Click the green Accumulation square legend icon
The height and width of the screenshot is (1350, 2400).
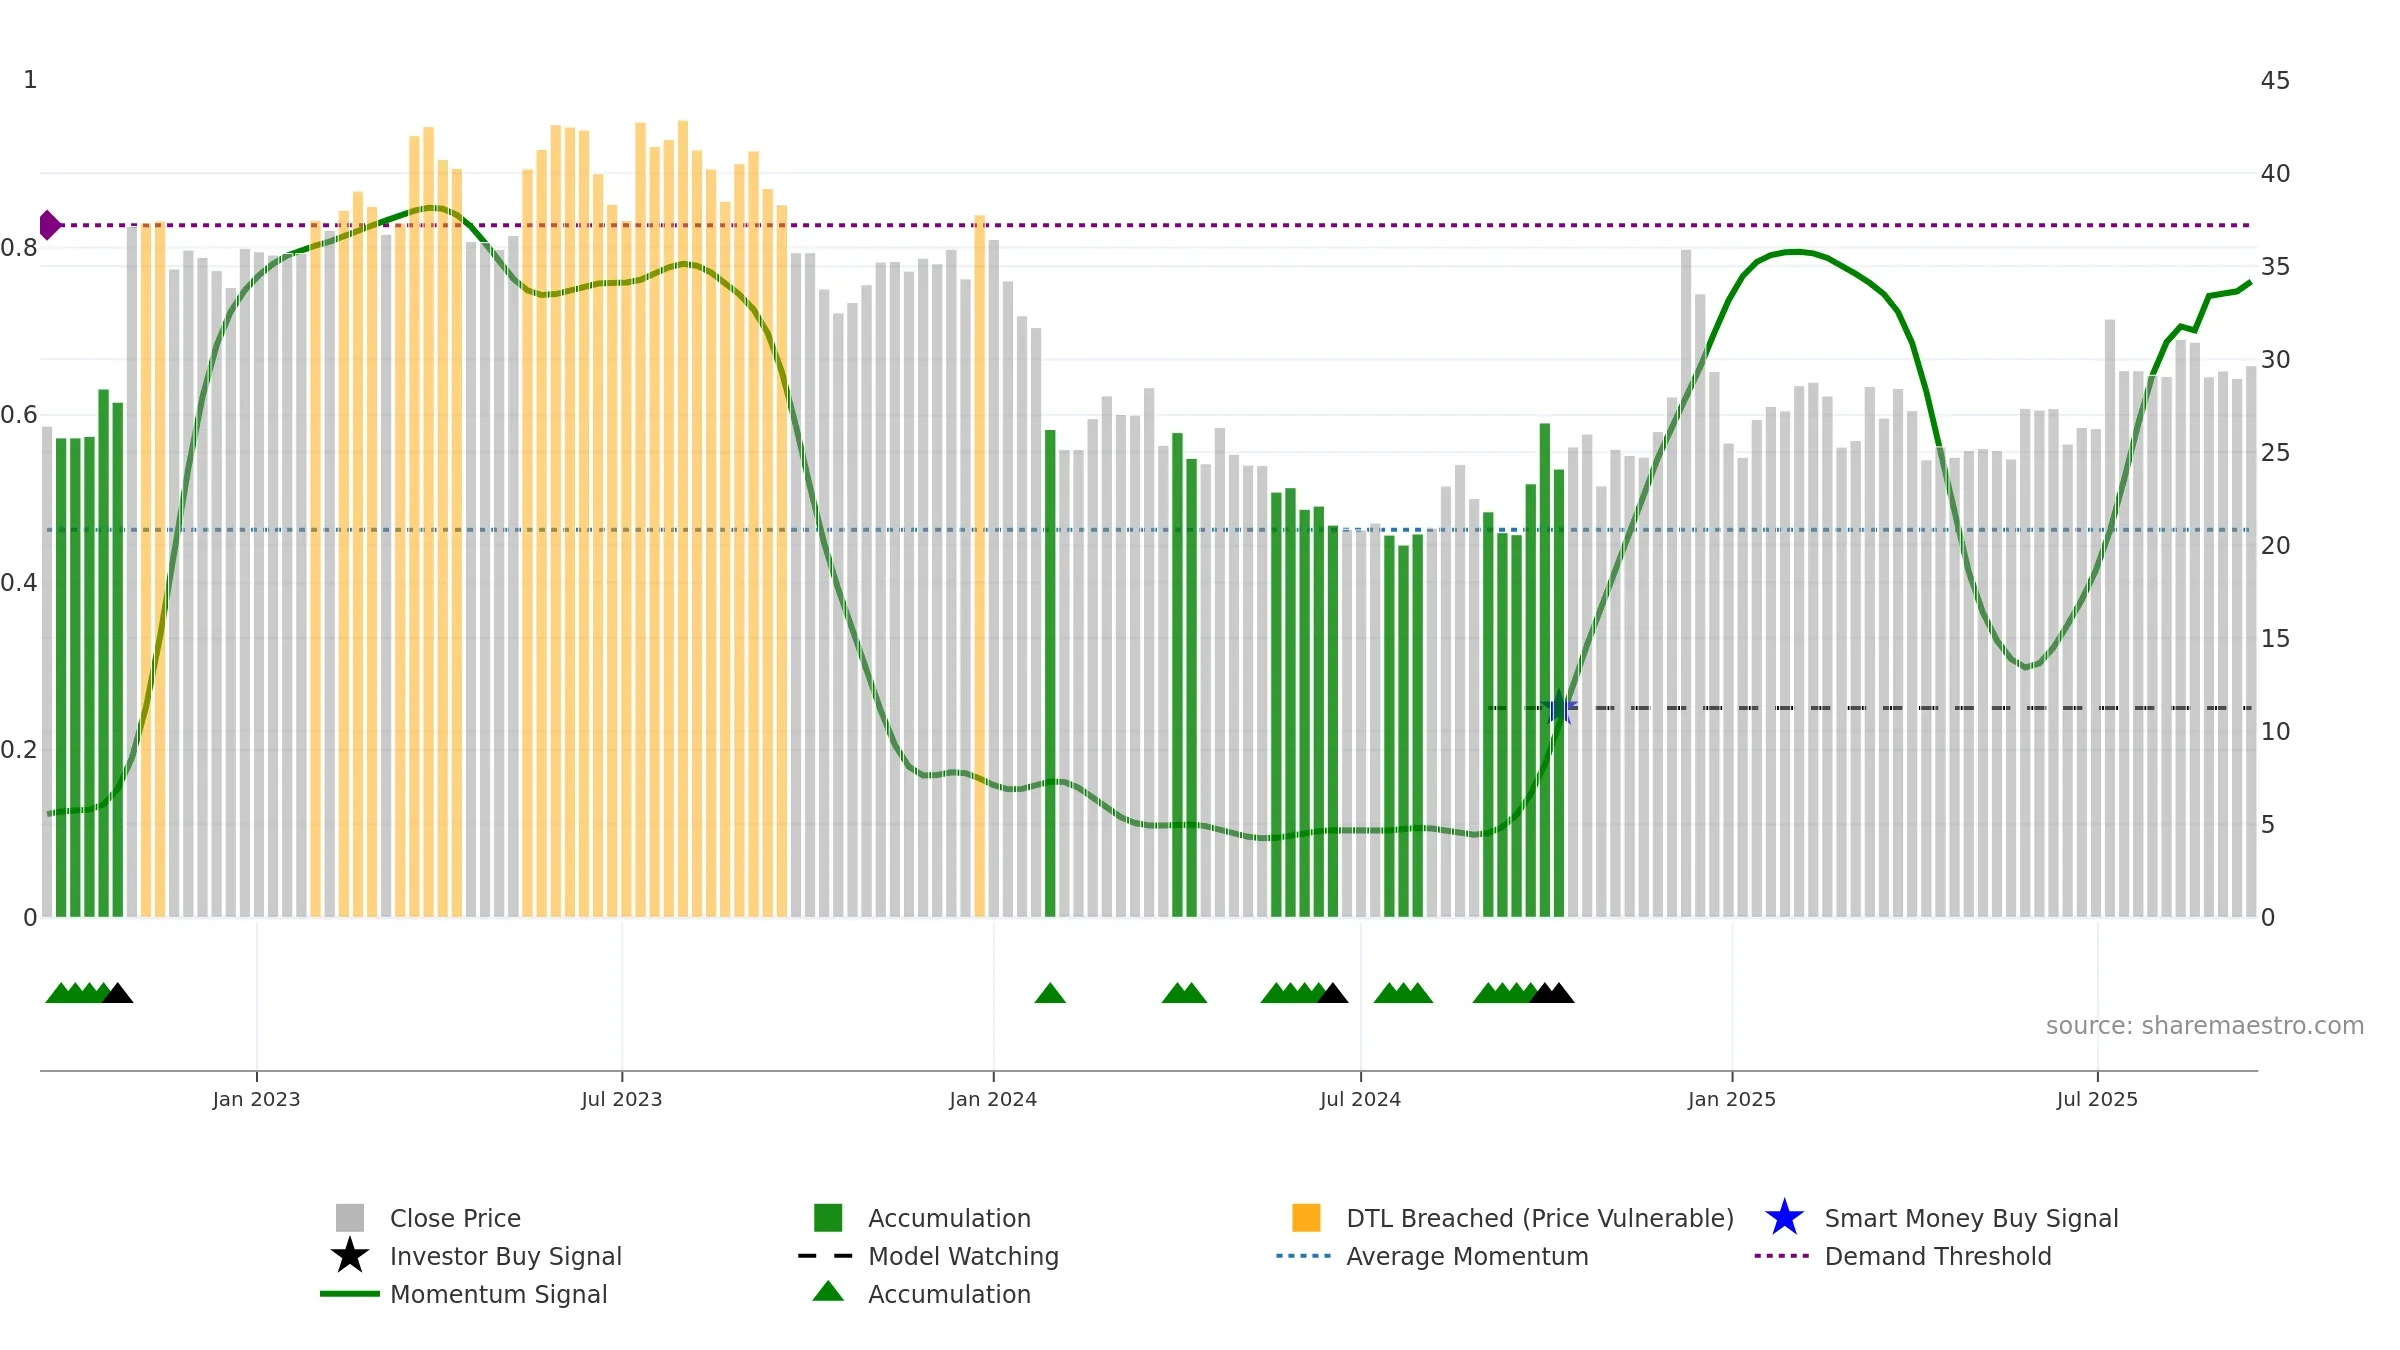click(x=828, y=1217)
